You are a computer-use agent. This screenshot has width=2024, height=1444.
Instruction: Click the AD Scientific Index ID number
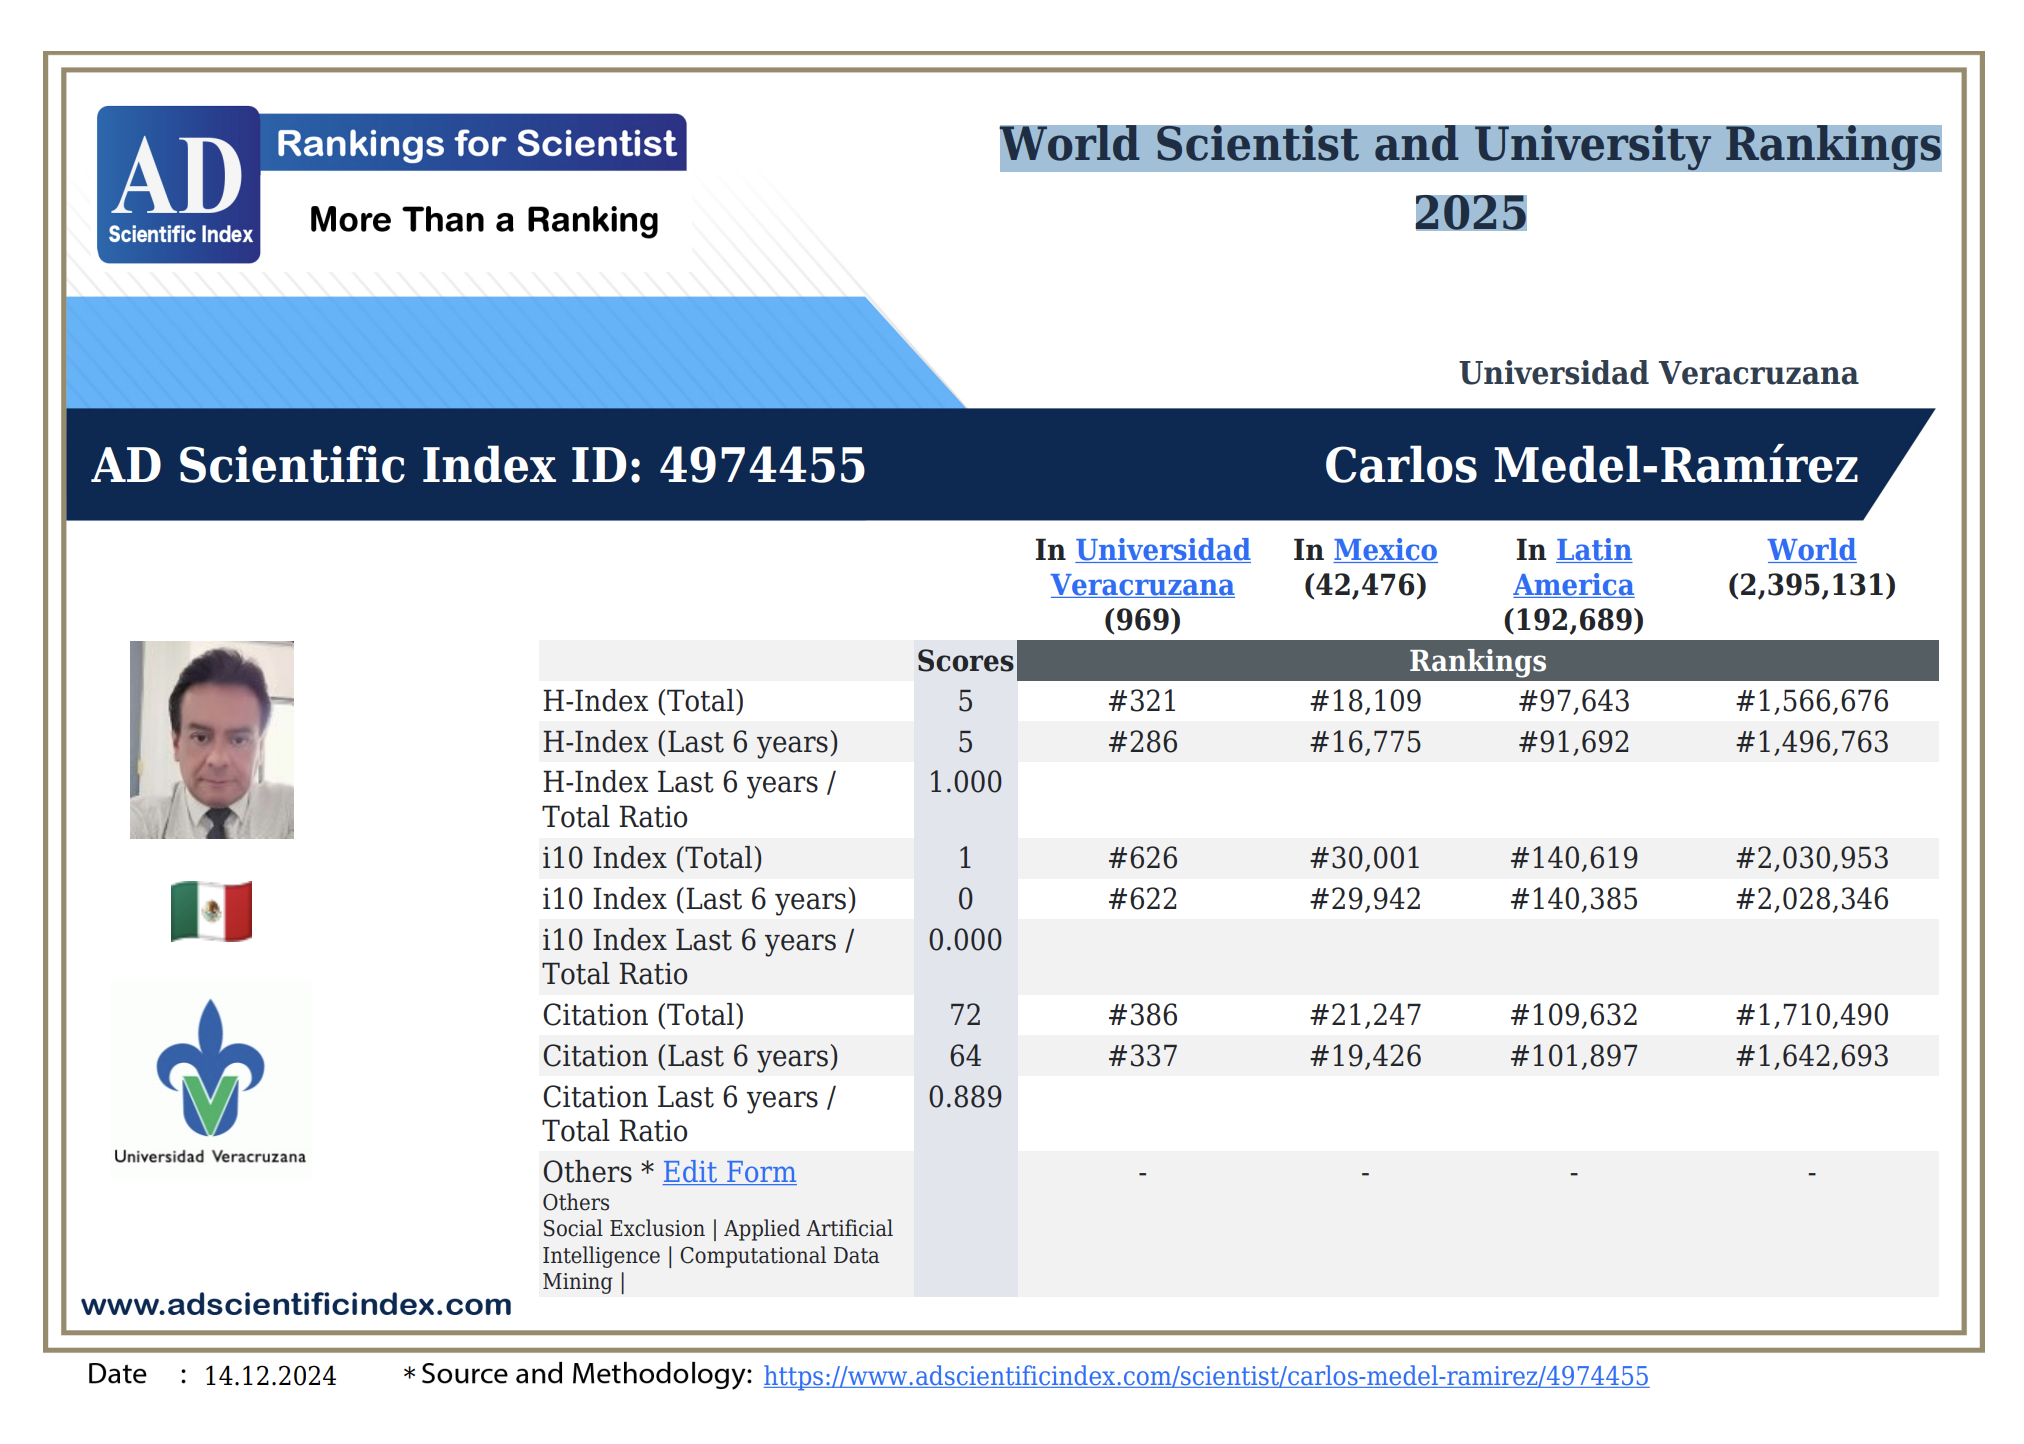[x=762, y=465]
